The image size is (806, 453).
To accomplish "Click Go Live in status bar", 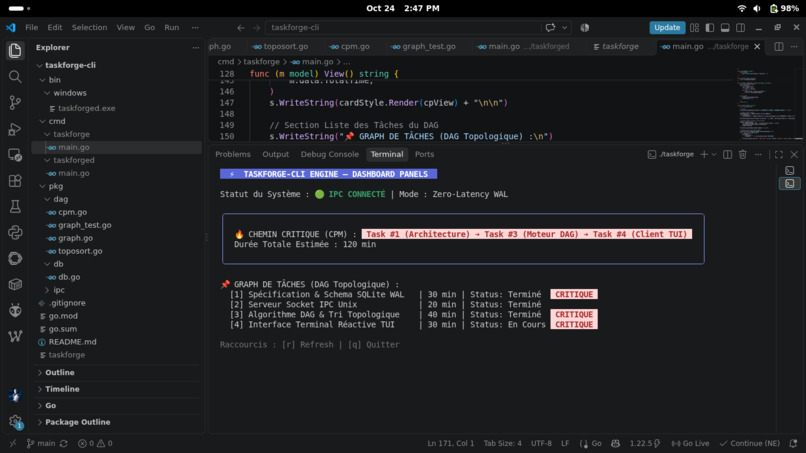I will [690, 443].
